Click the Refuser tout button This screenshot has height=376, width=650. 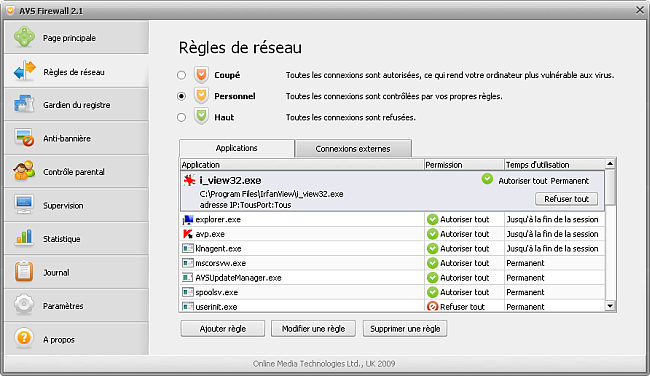[x=566, y=199]
